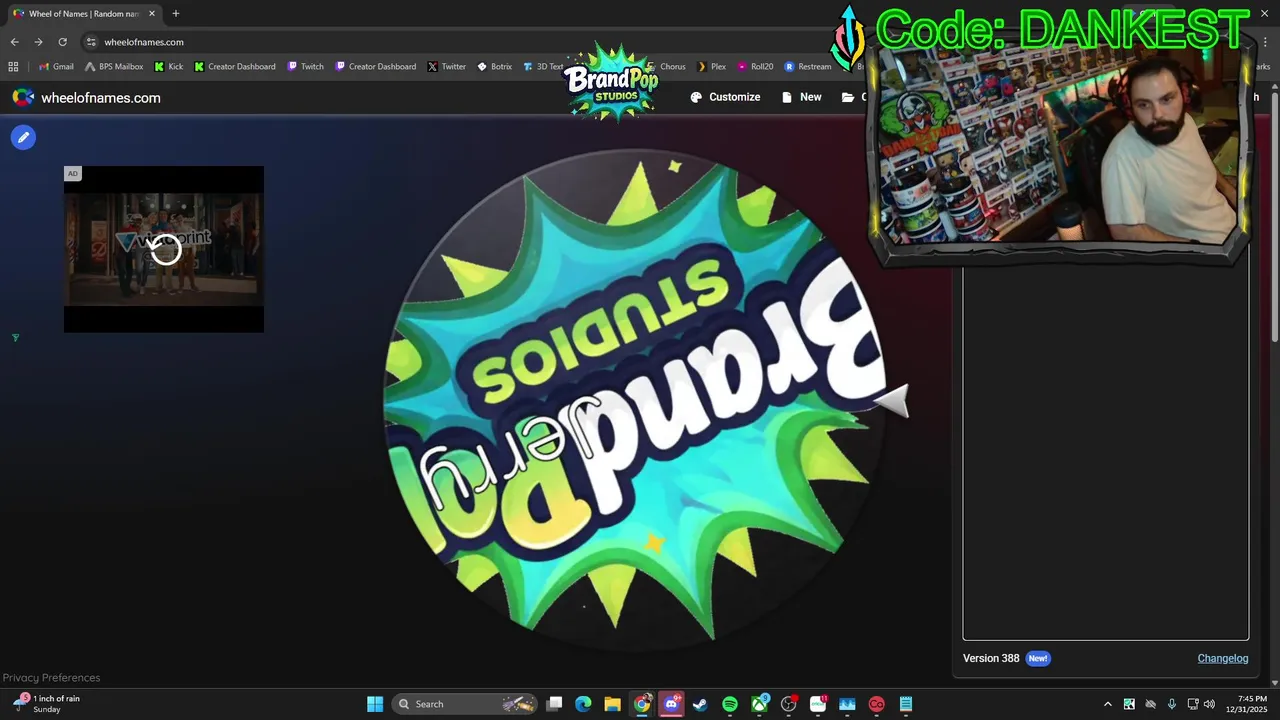
Task: Select the Wheel of Names tab
Action: pyautogui.click(x=84, y=14)
